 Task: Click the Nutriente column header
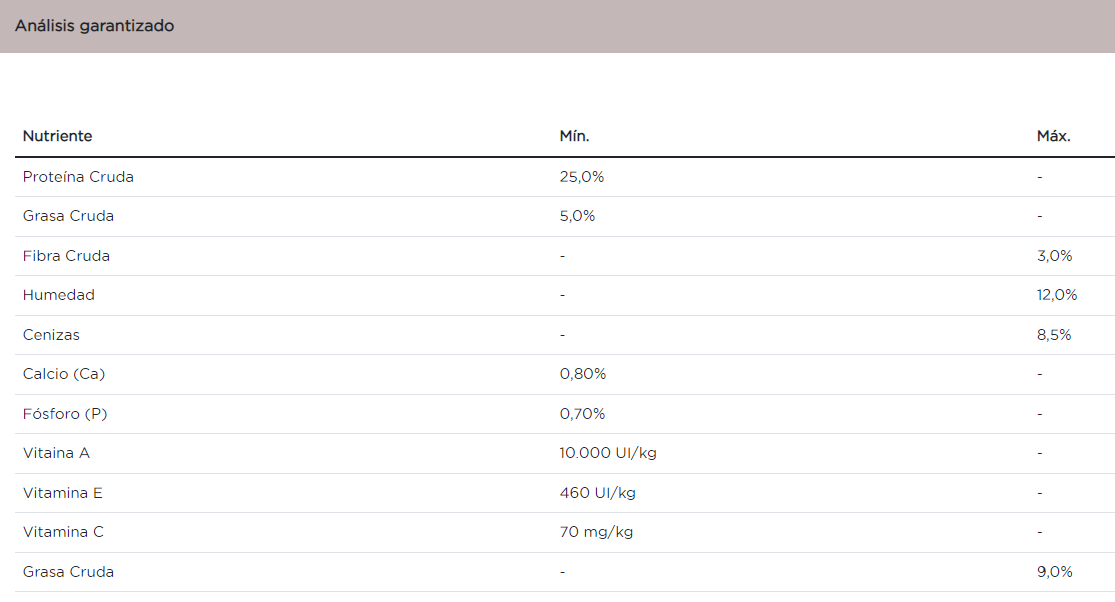57,136
